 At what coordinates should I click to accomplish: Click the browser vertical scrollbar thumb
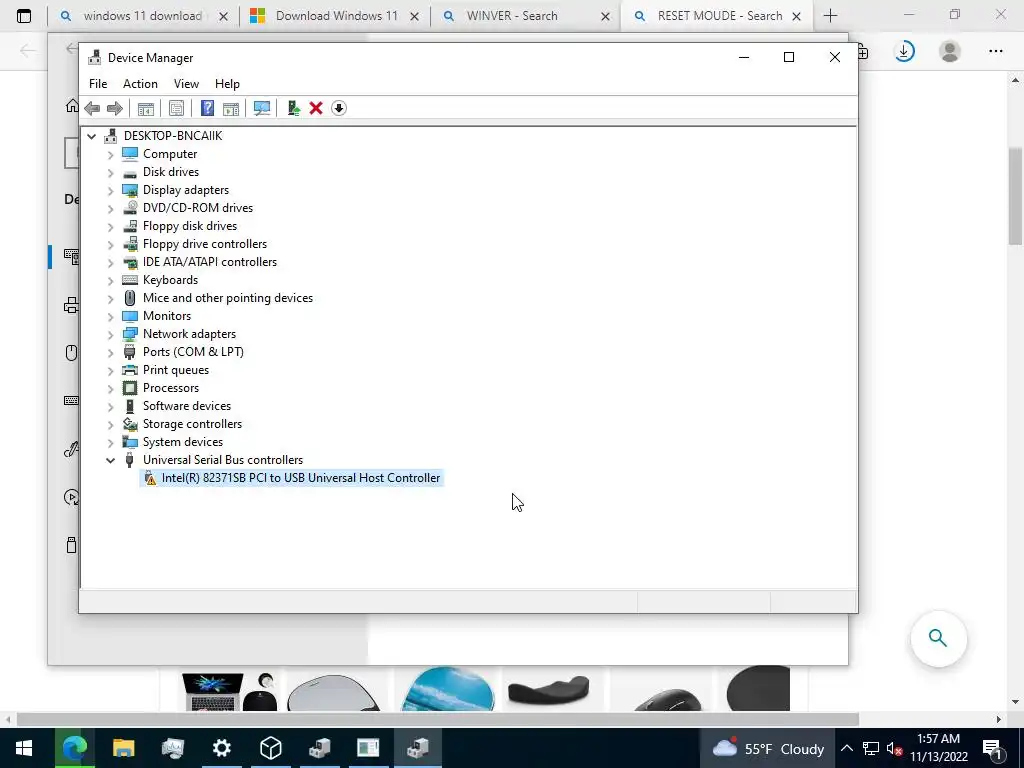coord(1016,196)
